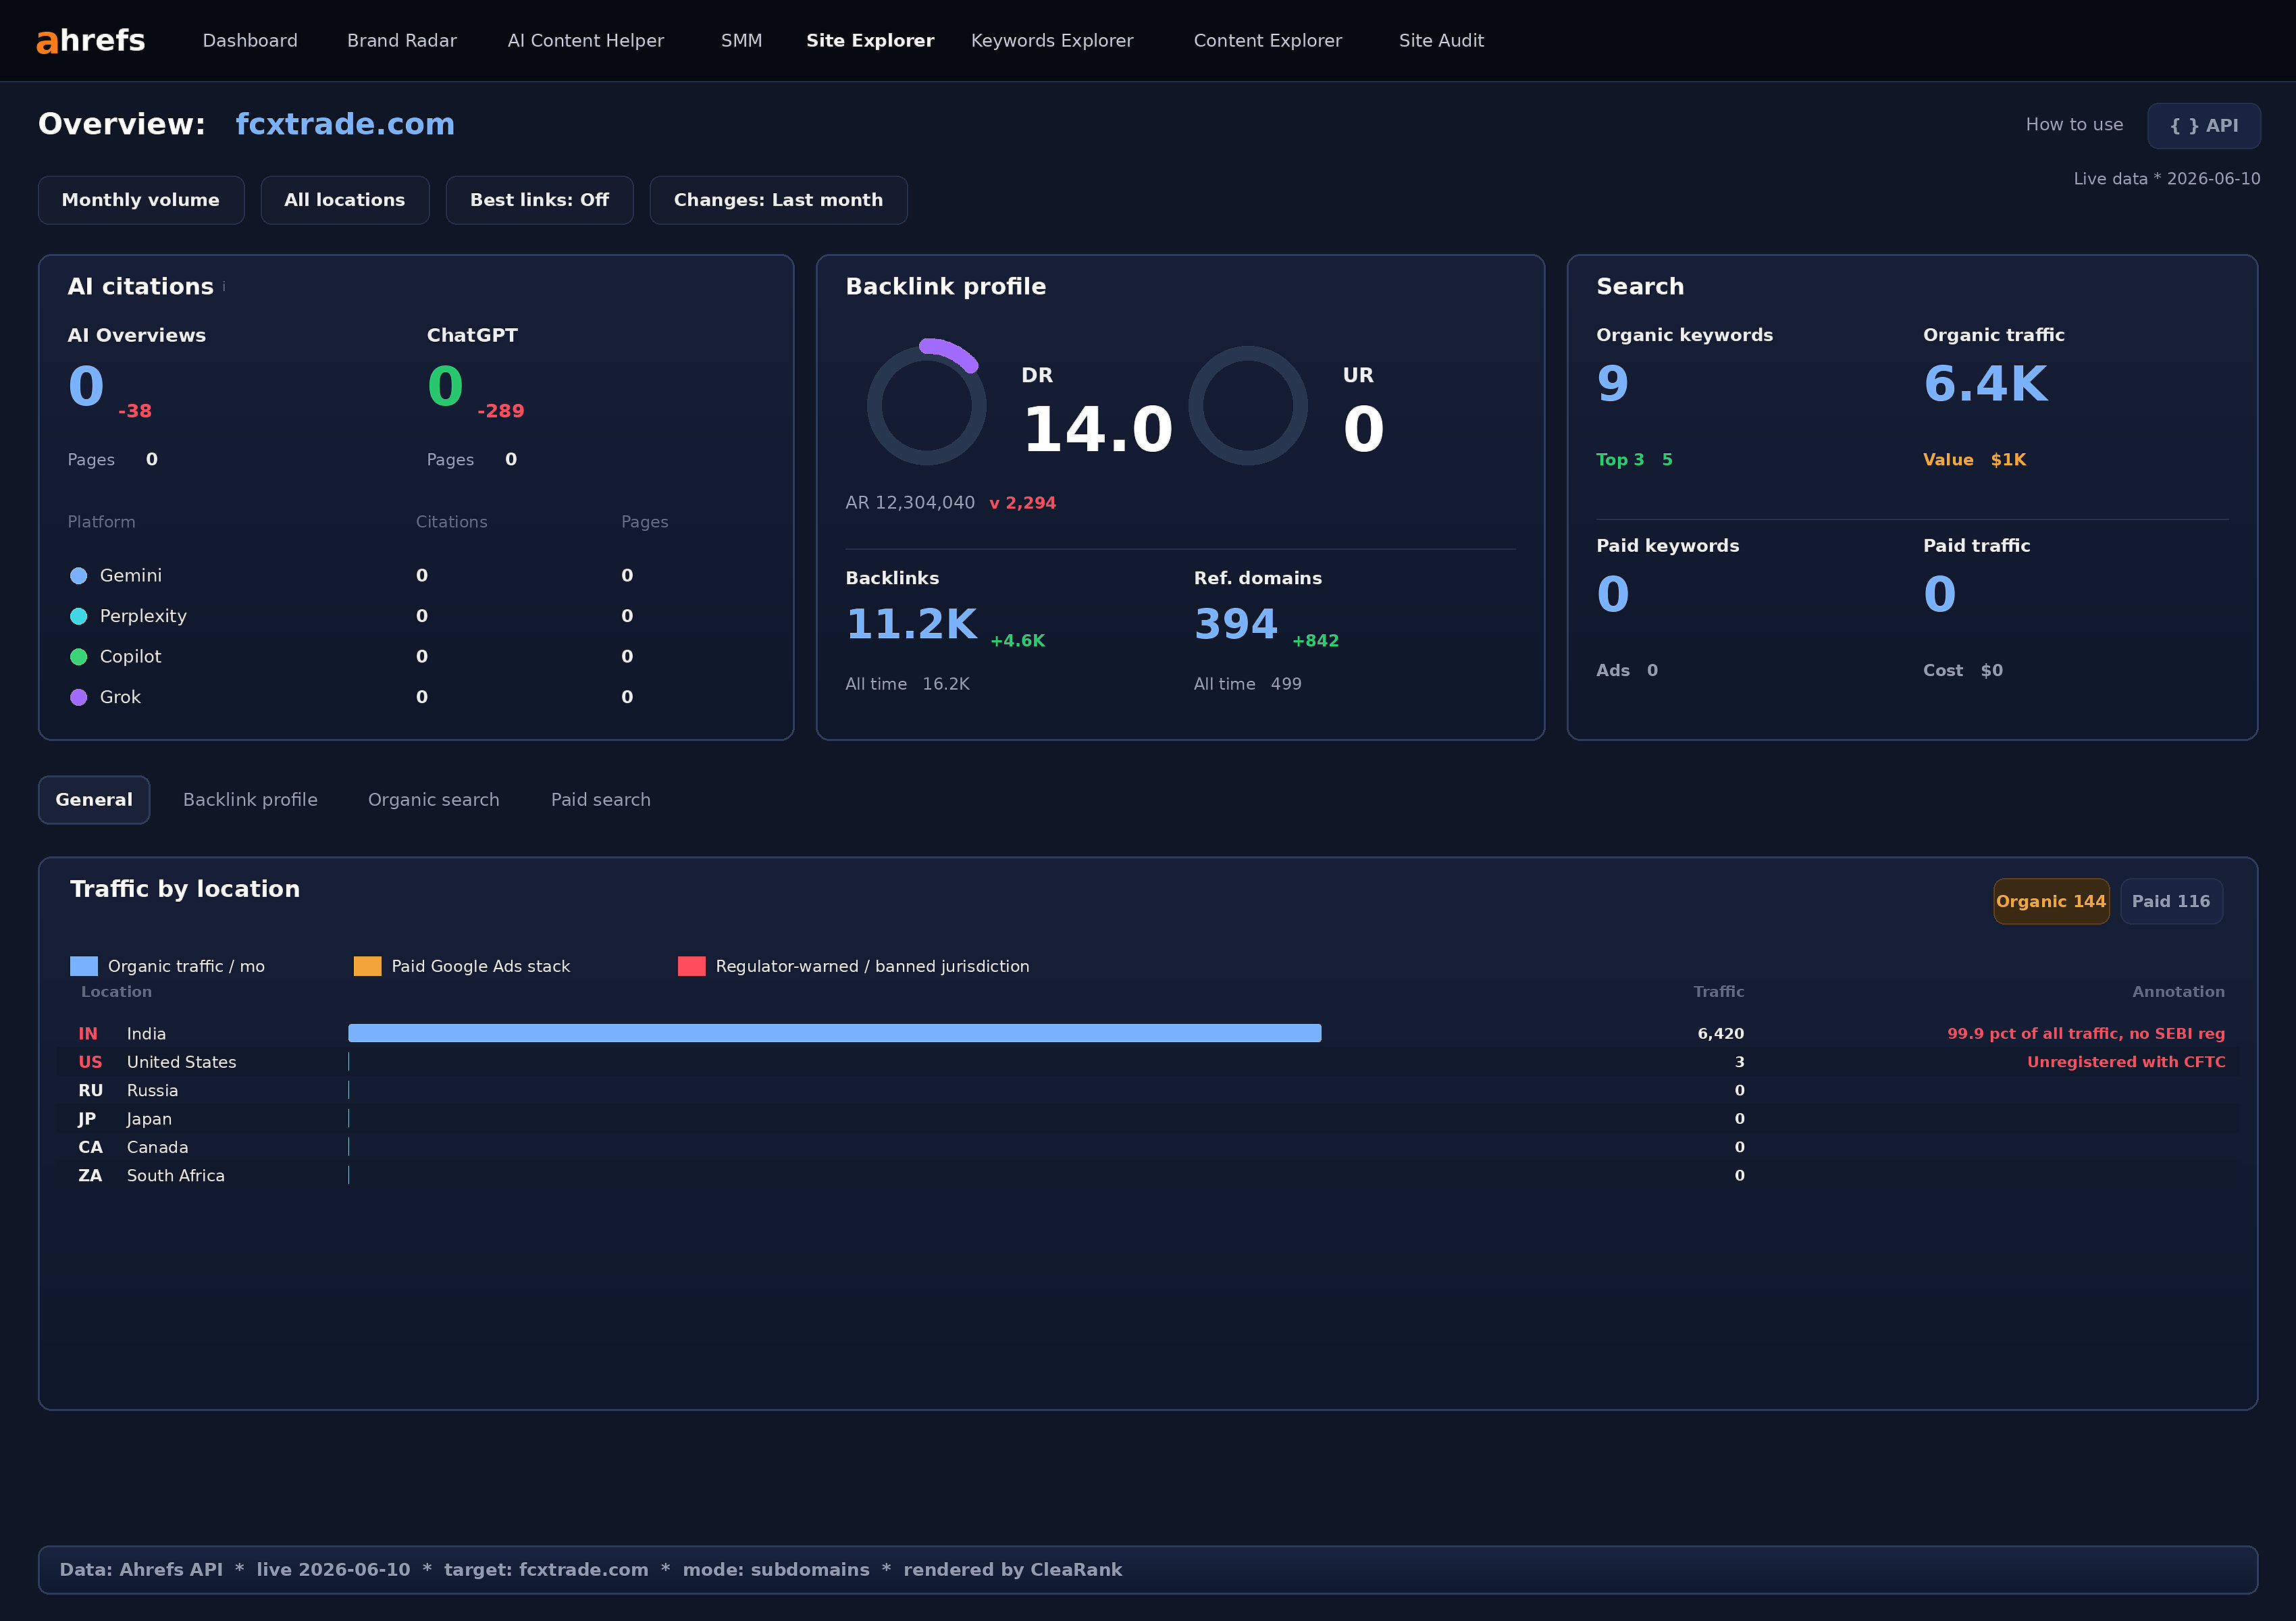This screenshot has width=2296, height=1621.
Task: Open Site Audit
Action: tap(1441, 41)
